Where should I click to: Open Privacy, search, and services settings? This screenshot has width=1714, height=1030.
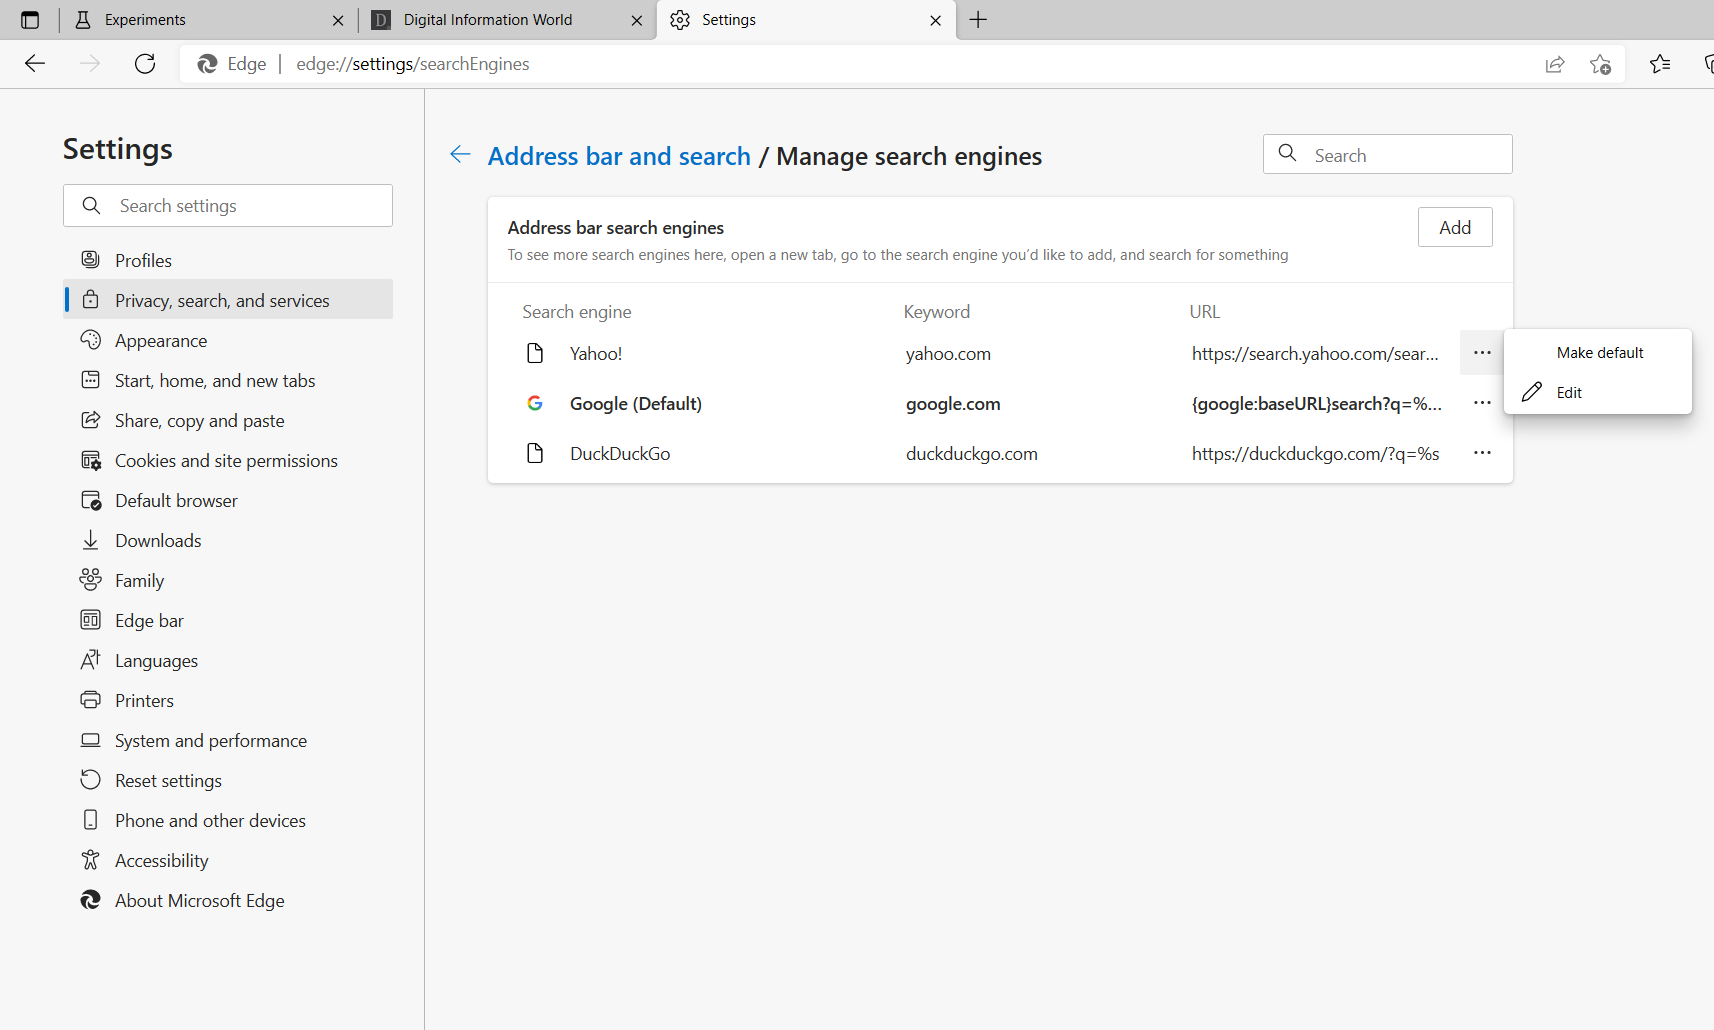coord(228,300)
